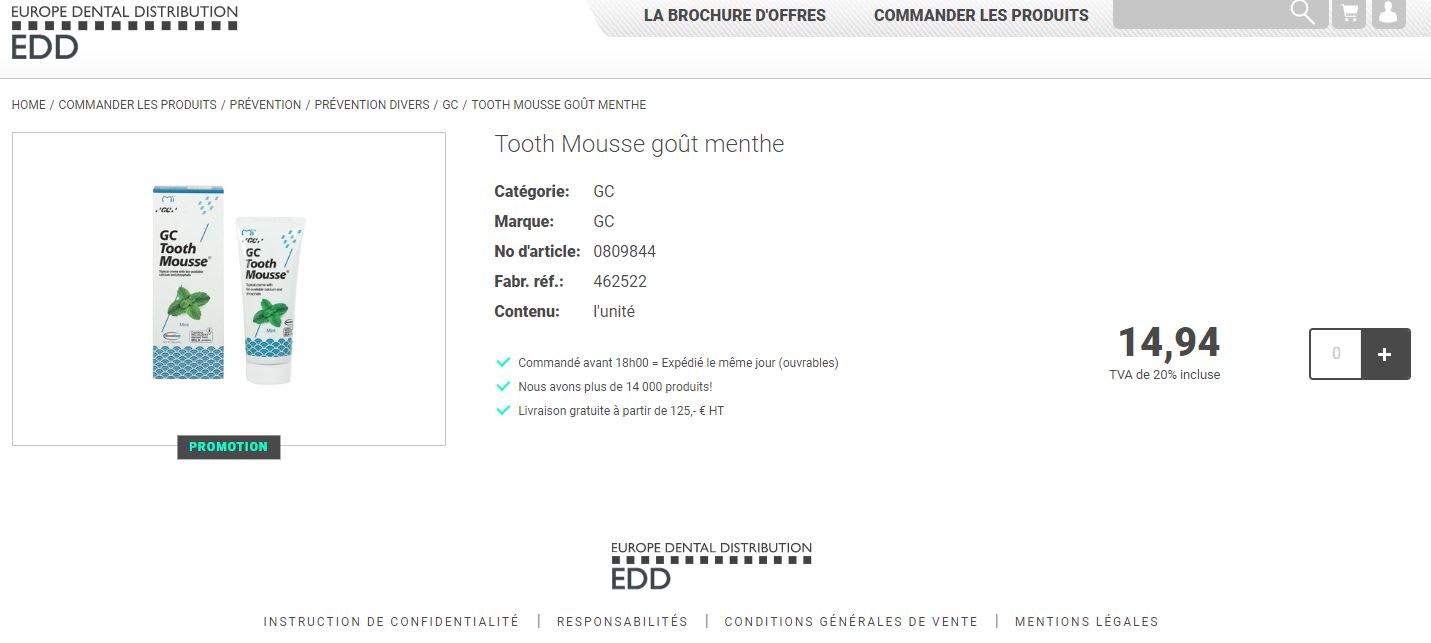Open the user account icon
The width and height of the screenshot is (1431, 643).
(x=1388, y=14)
